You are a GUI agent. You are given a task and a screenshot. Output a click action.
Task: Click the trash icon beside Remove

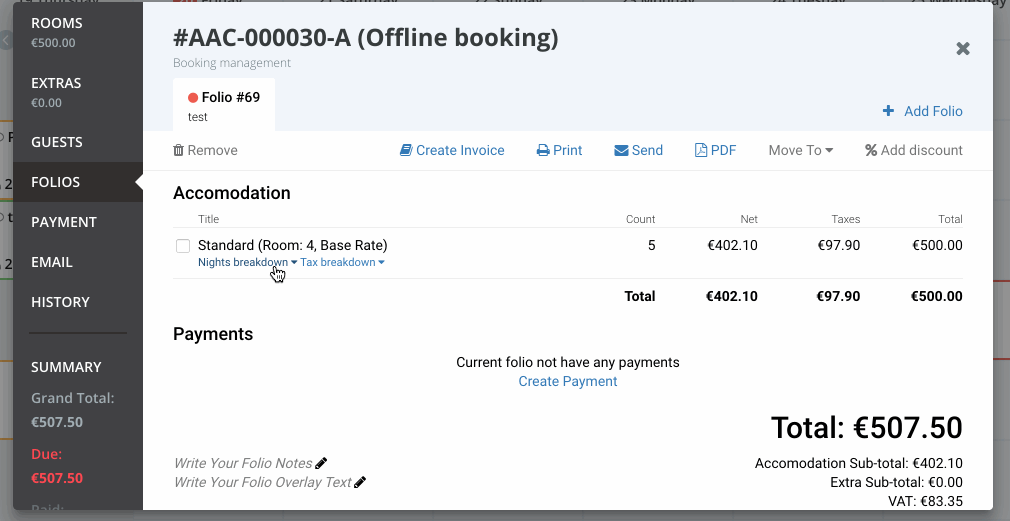178,150
